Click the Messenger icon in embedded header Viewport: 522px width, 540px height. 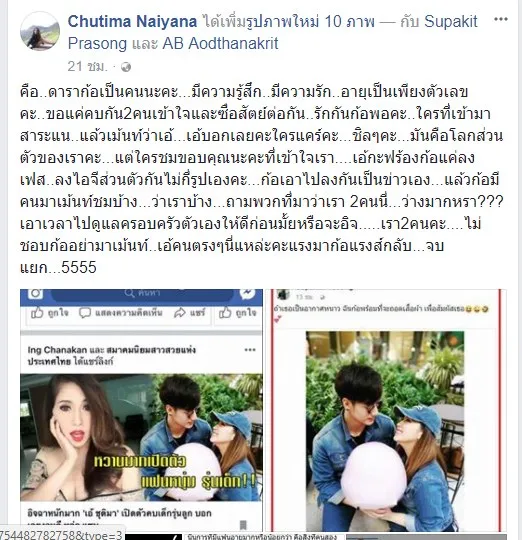click(x=247, y=293)
